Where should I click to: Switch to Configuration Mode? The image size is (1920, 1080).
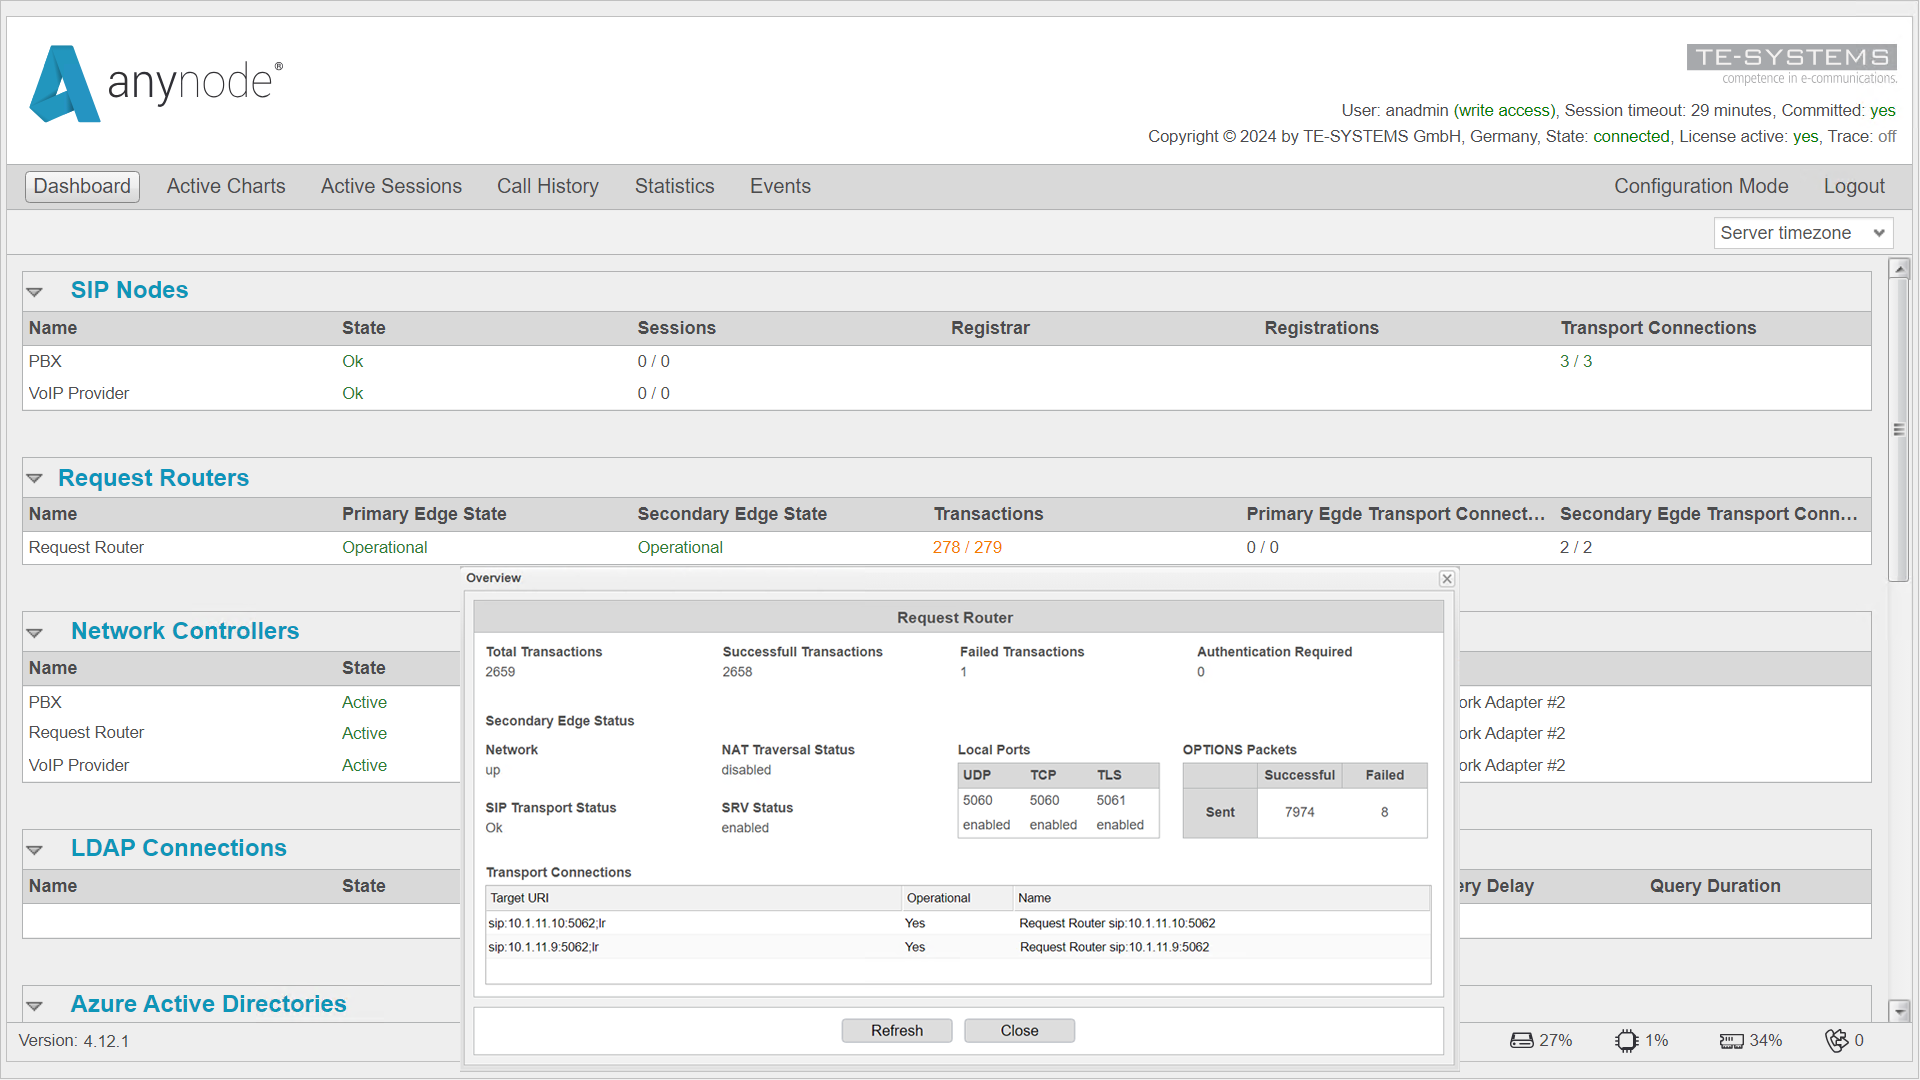click(x=1701, y=187)
